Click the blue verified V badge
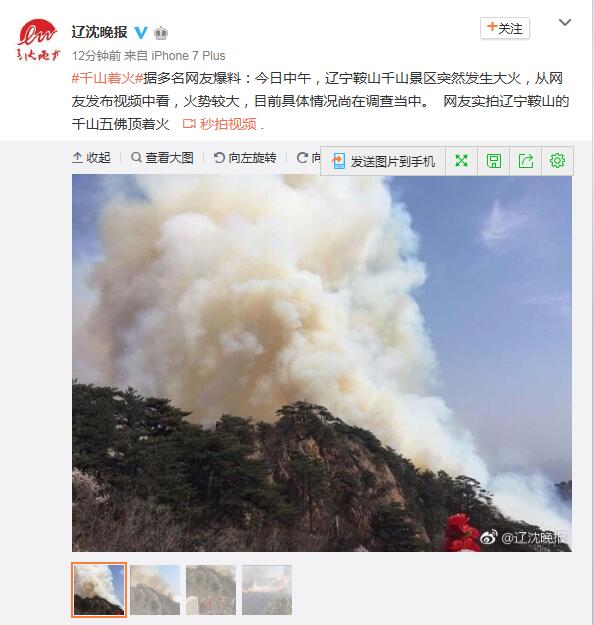The image size is (594, 625). 141,32
